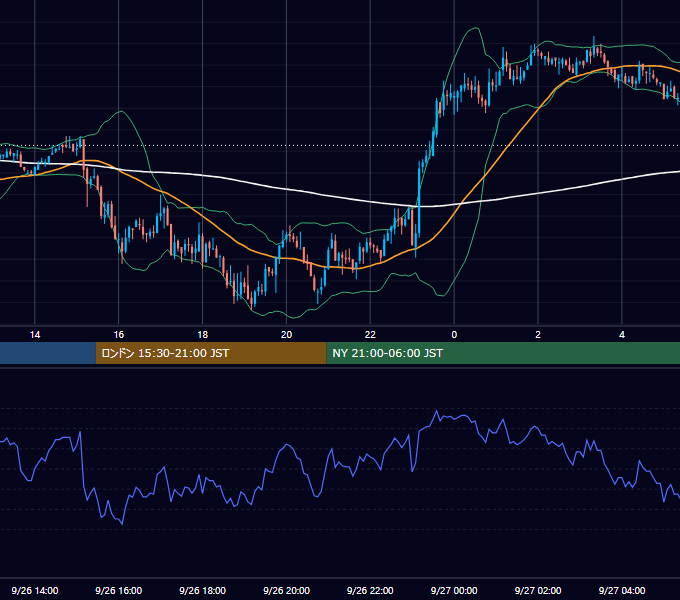
Task: Click the 9/26 16:00 time label
Action: click(118, 590)
